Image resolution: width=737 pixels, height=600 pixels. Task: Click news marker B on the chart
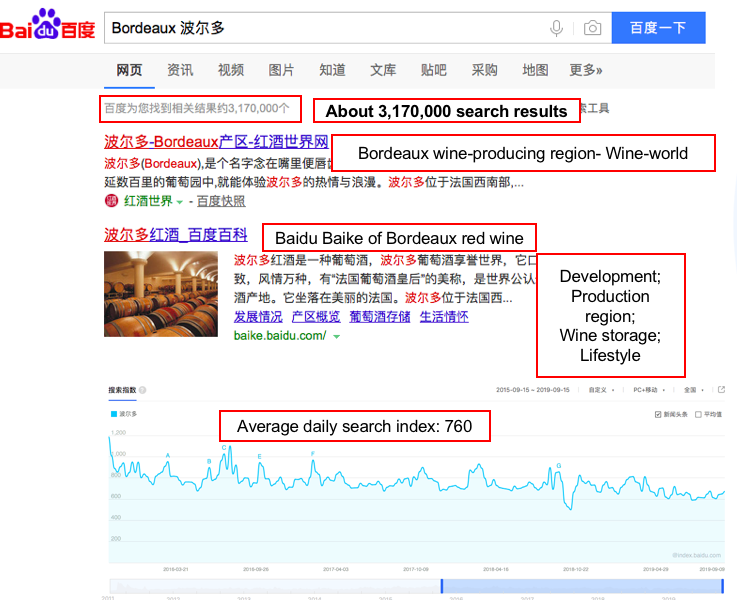(x=209, y=461)
